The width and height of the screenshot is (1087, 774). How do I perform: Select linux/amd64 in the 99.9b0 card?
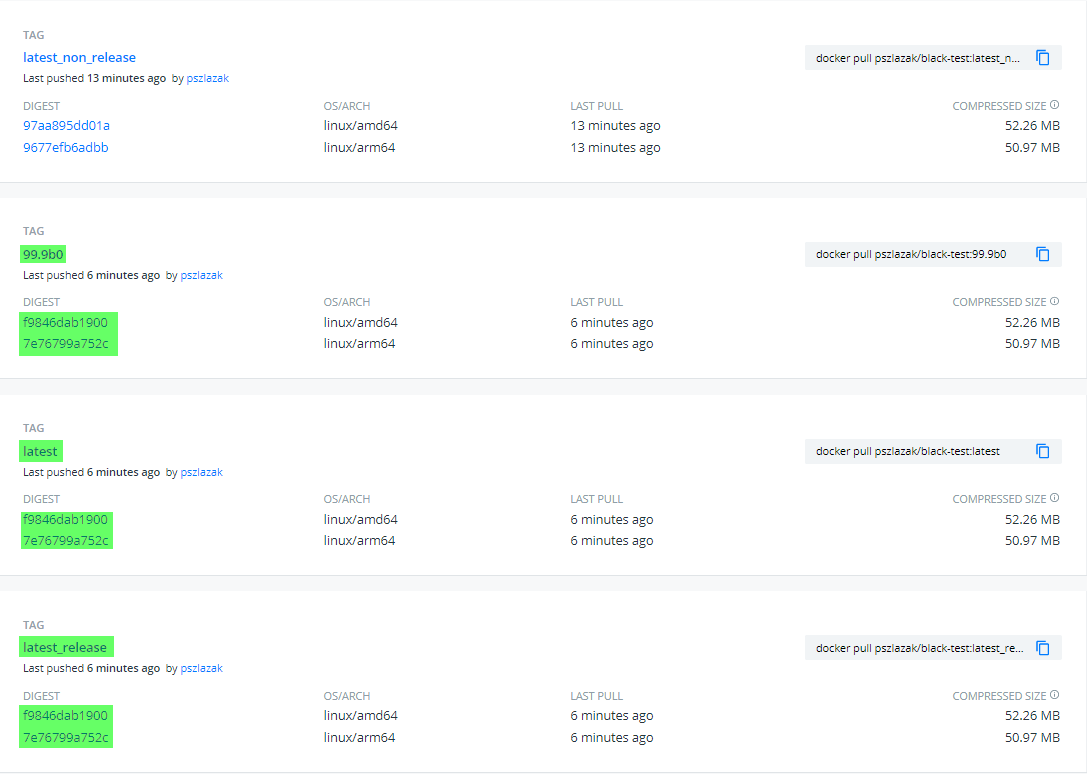click(360, 322)
